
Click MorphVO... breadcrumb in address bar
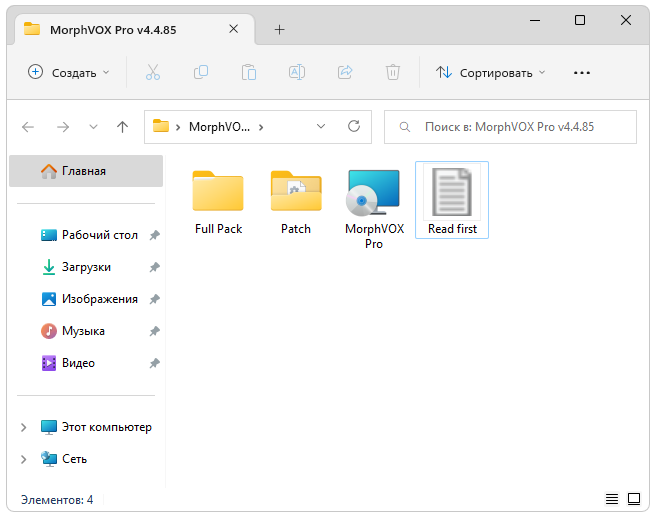(x=219, y=127)
